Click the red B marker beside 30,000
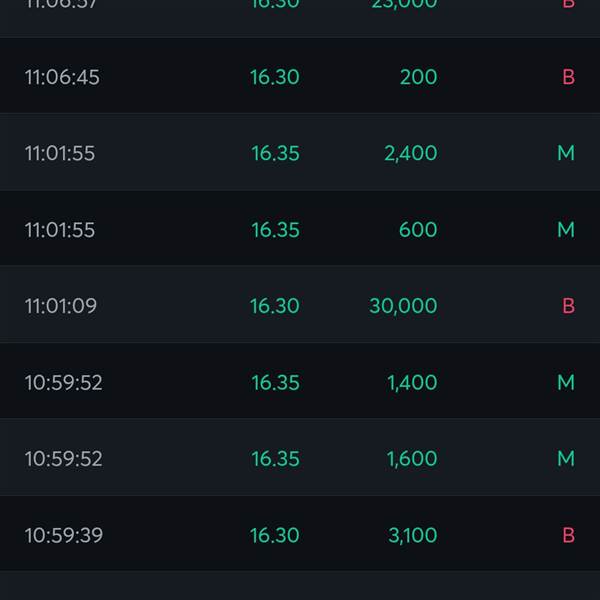600x600 pixels. click(568, 306)
